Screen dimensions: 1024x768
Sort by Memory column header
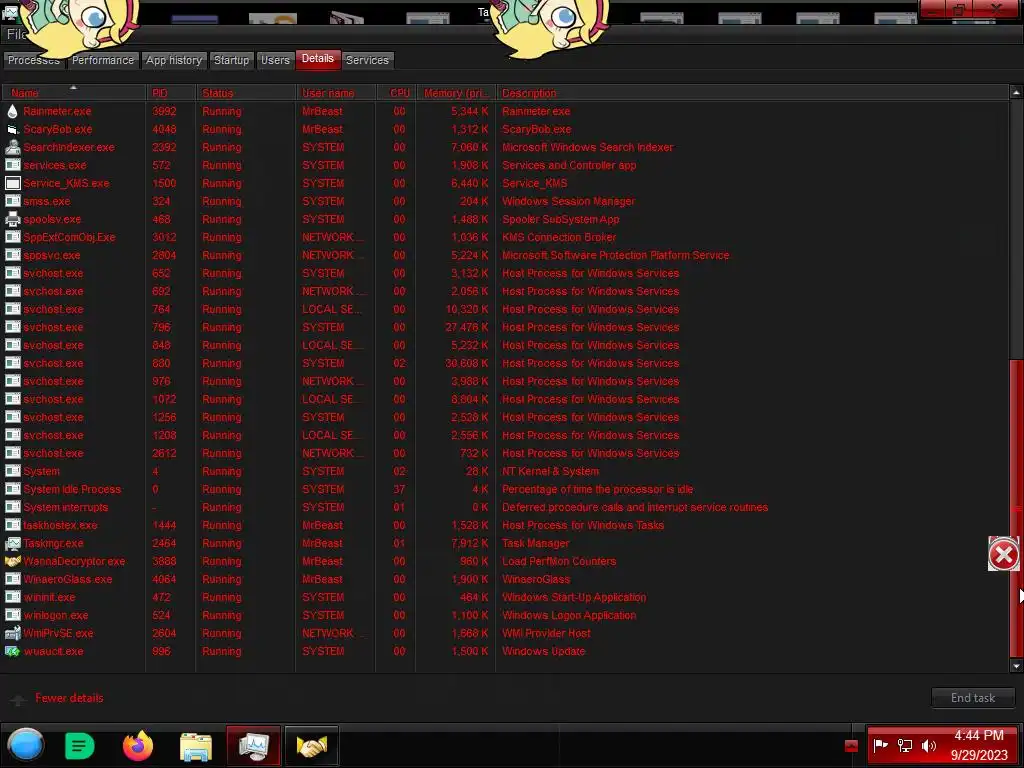pos(456,93)
